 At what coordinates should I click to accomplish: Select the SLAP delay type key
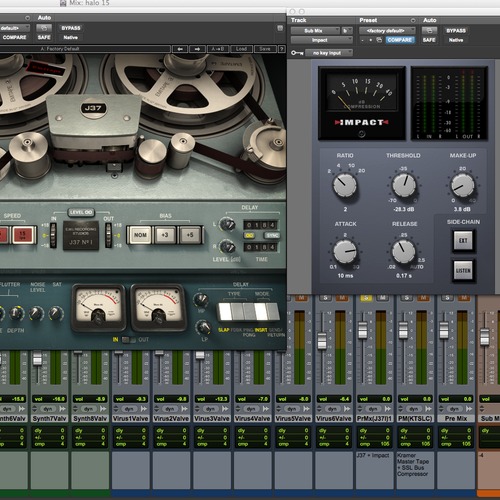(x=225, y=312)
